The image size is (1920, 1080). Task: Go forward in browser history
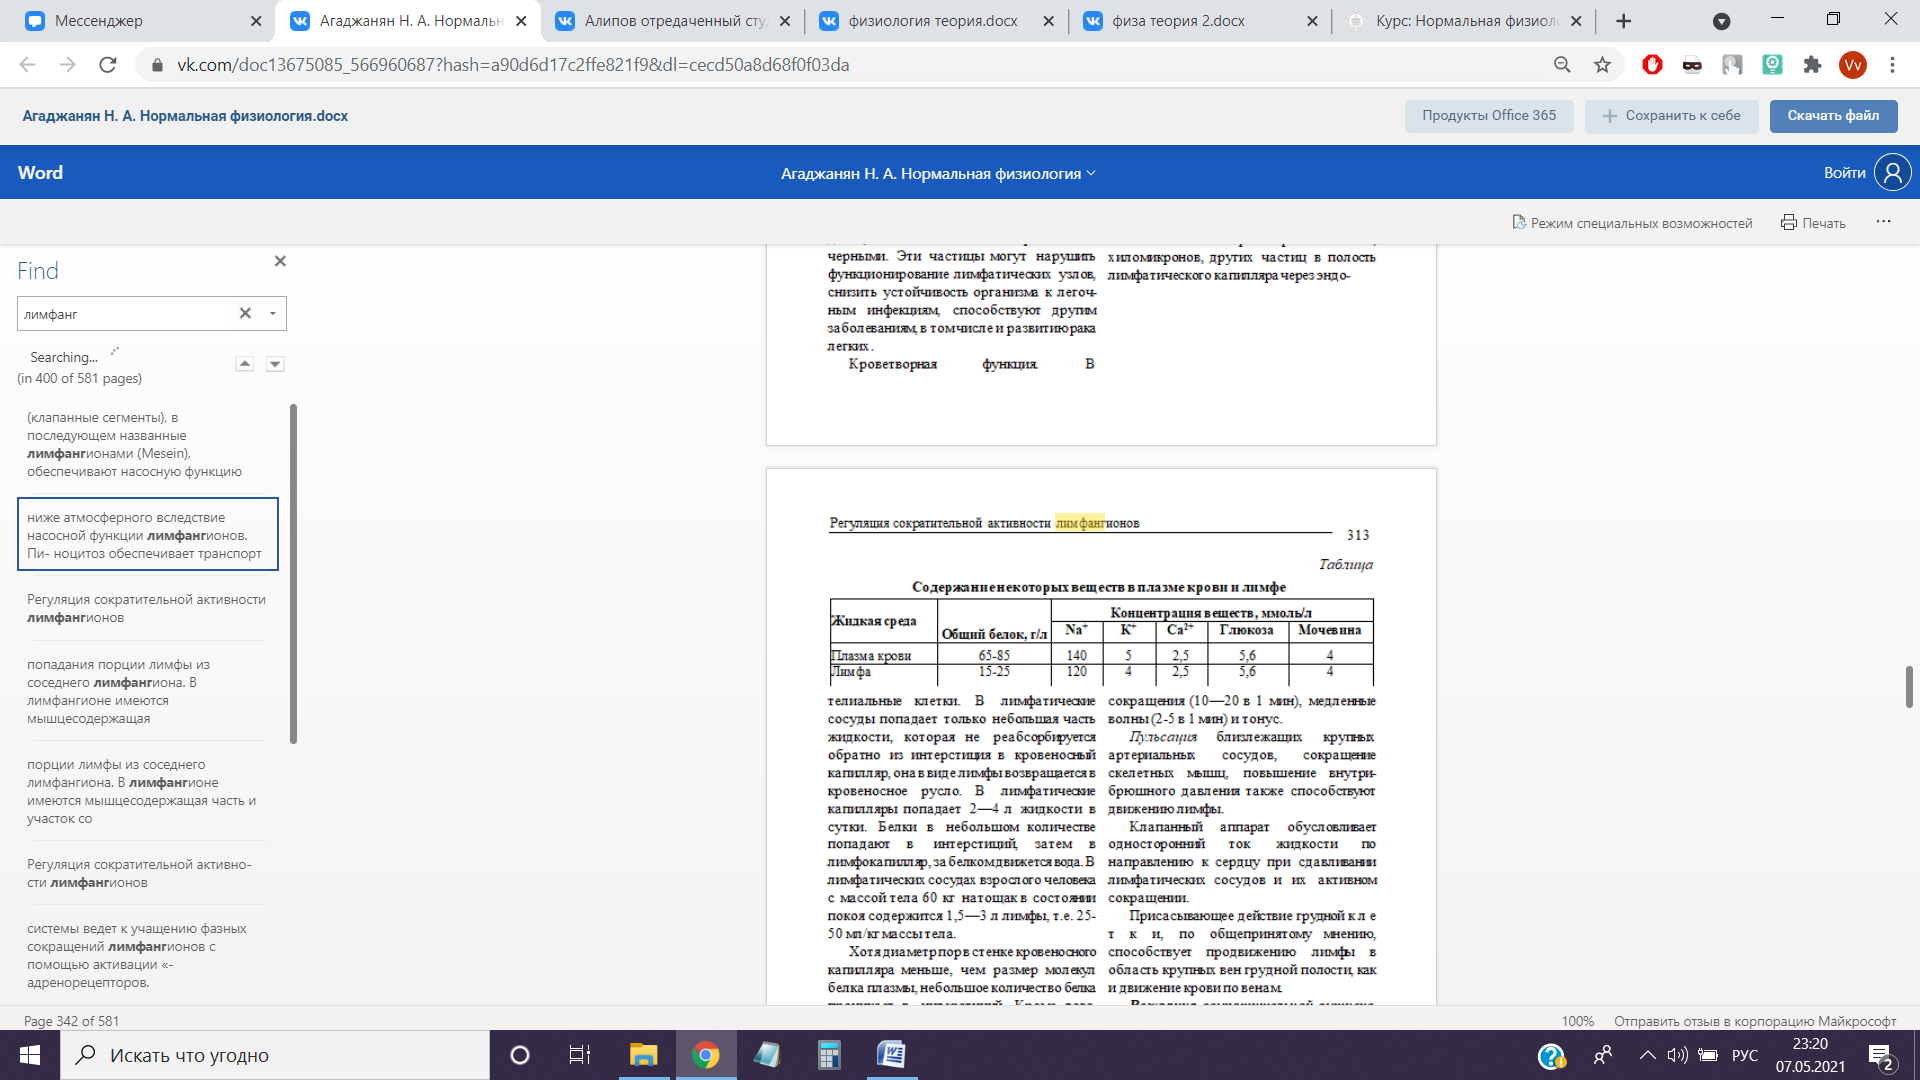coord(67,65)
